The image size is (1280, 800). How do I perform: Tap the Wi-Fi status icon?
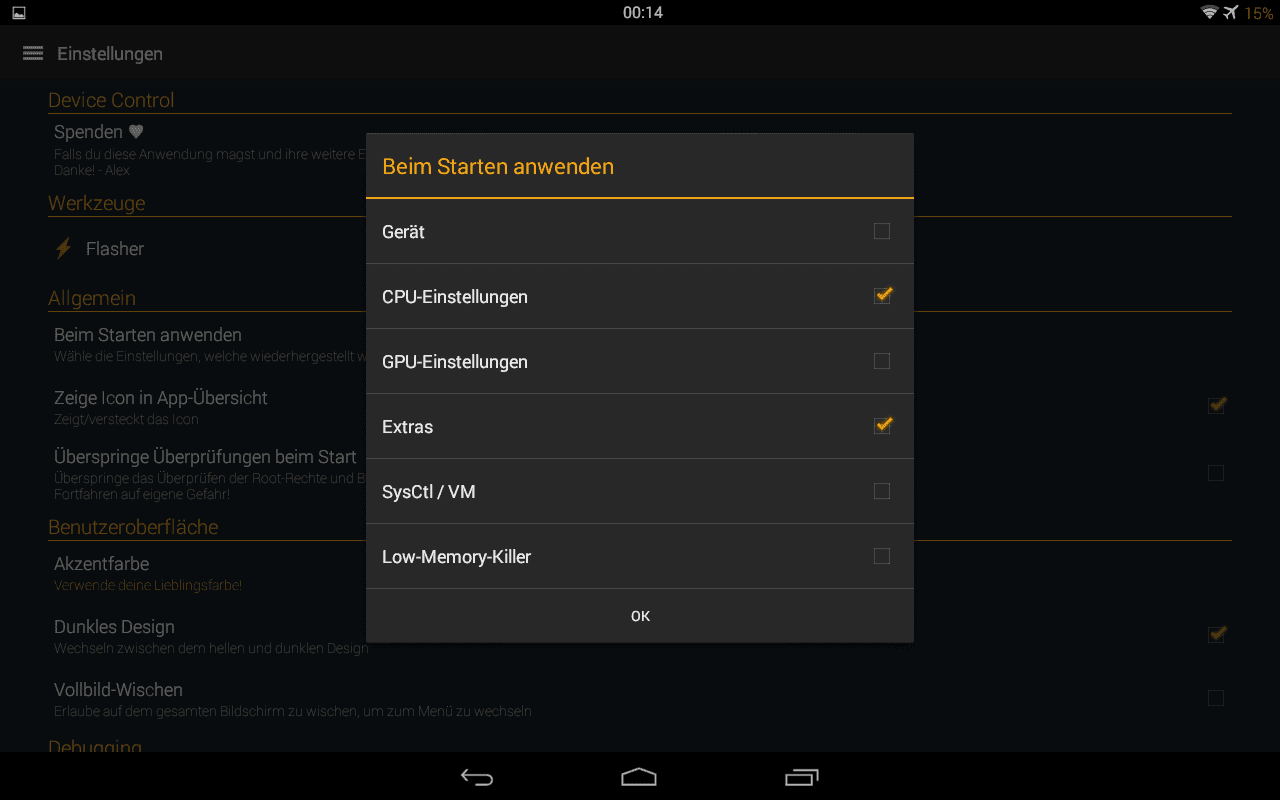click(x=1210, y=13)
